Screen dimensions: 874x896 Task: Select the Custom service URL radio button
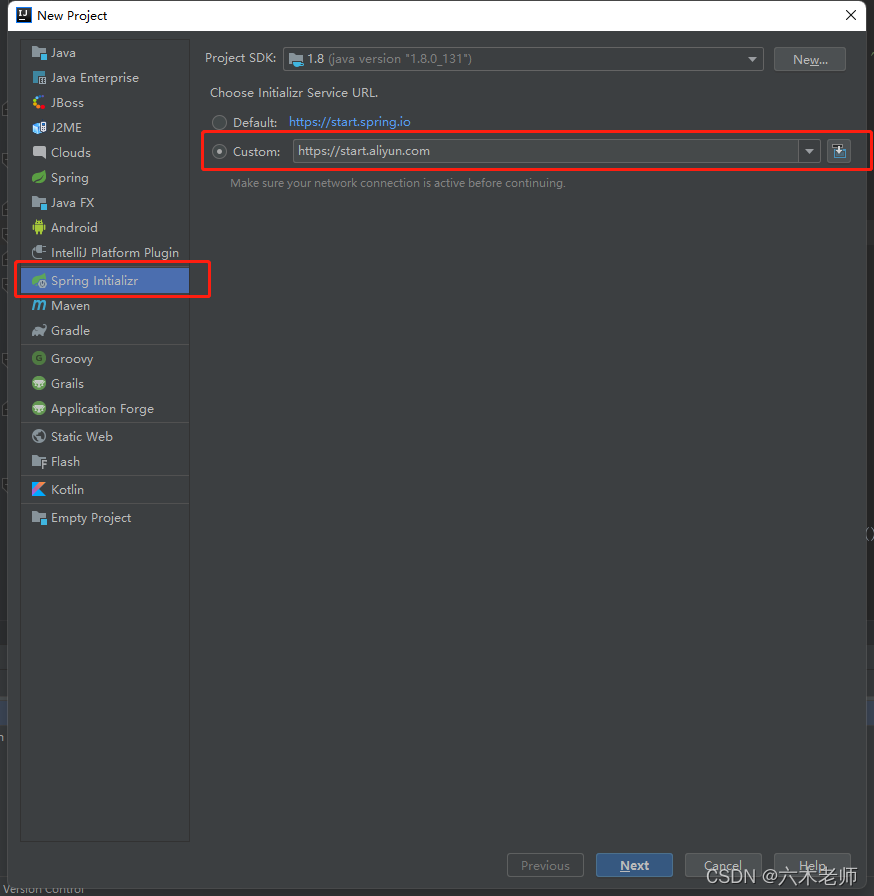(219, 151)
